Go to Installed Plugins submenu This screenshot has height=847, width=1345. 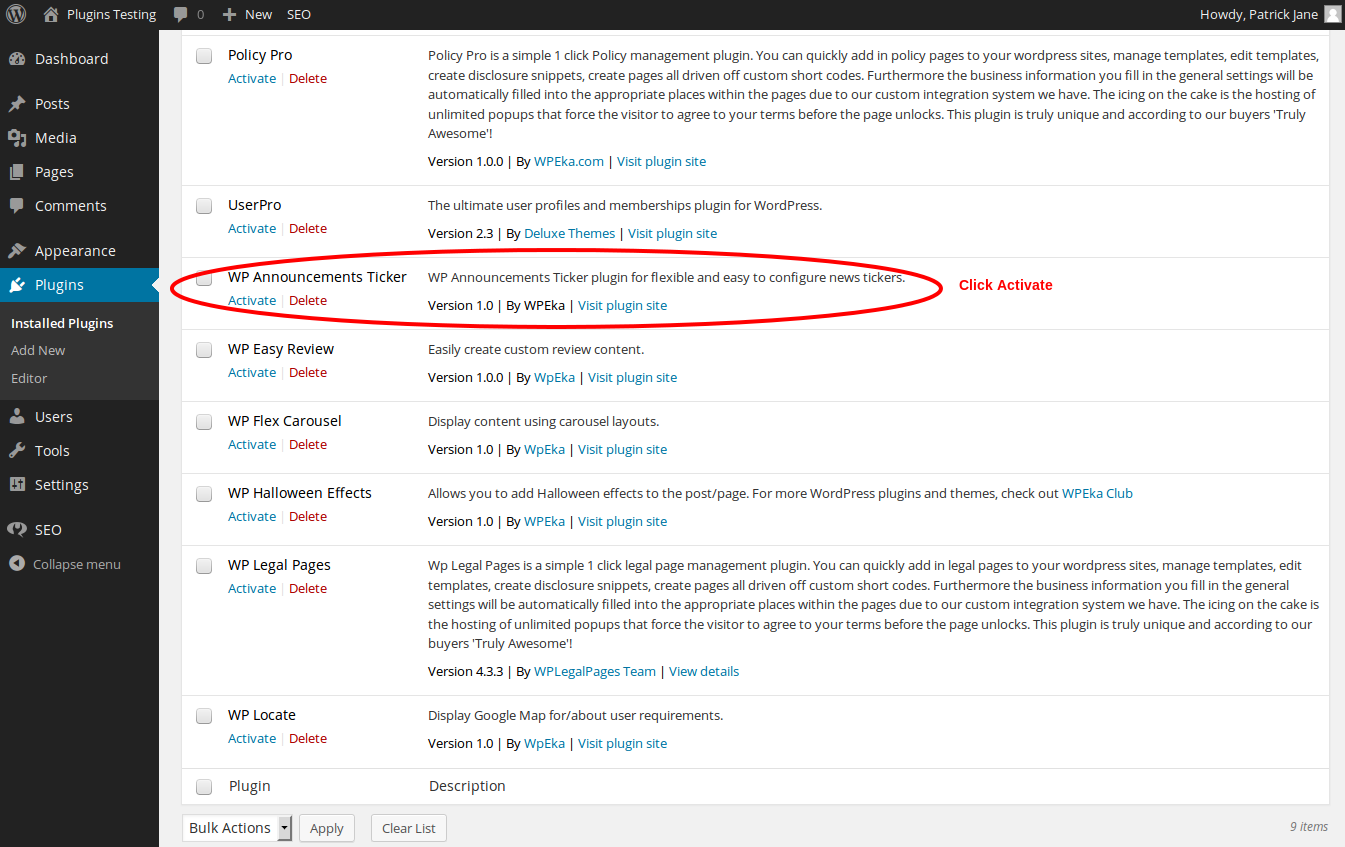click(62, 323)
